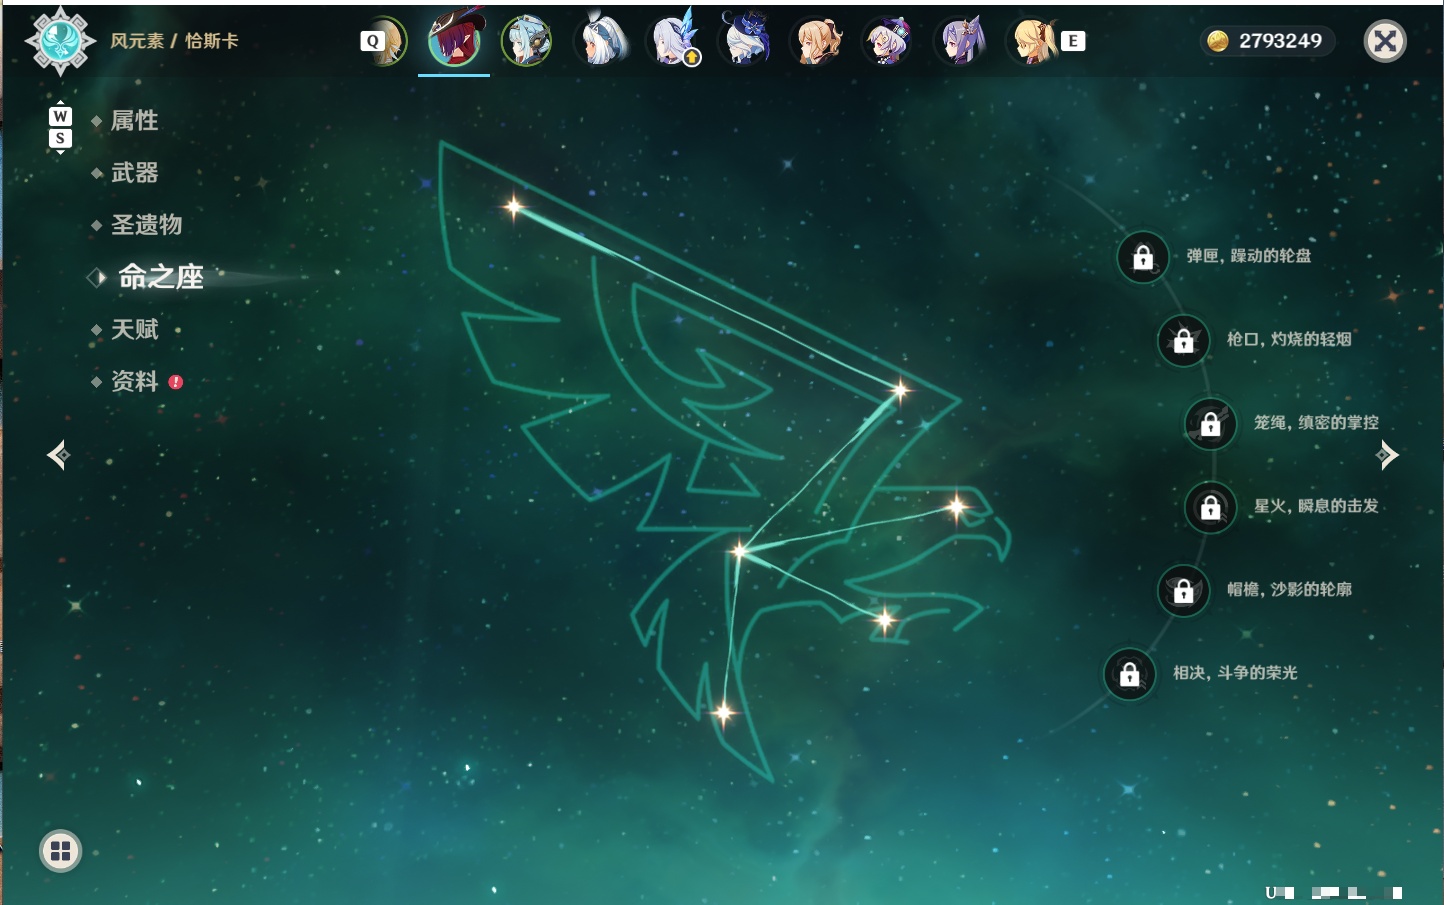
Task: Click the lock icon for 弹匣，躁动的轮盘
Action: point(1143,257)
